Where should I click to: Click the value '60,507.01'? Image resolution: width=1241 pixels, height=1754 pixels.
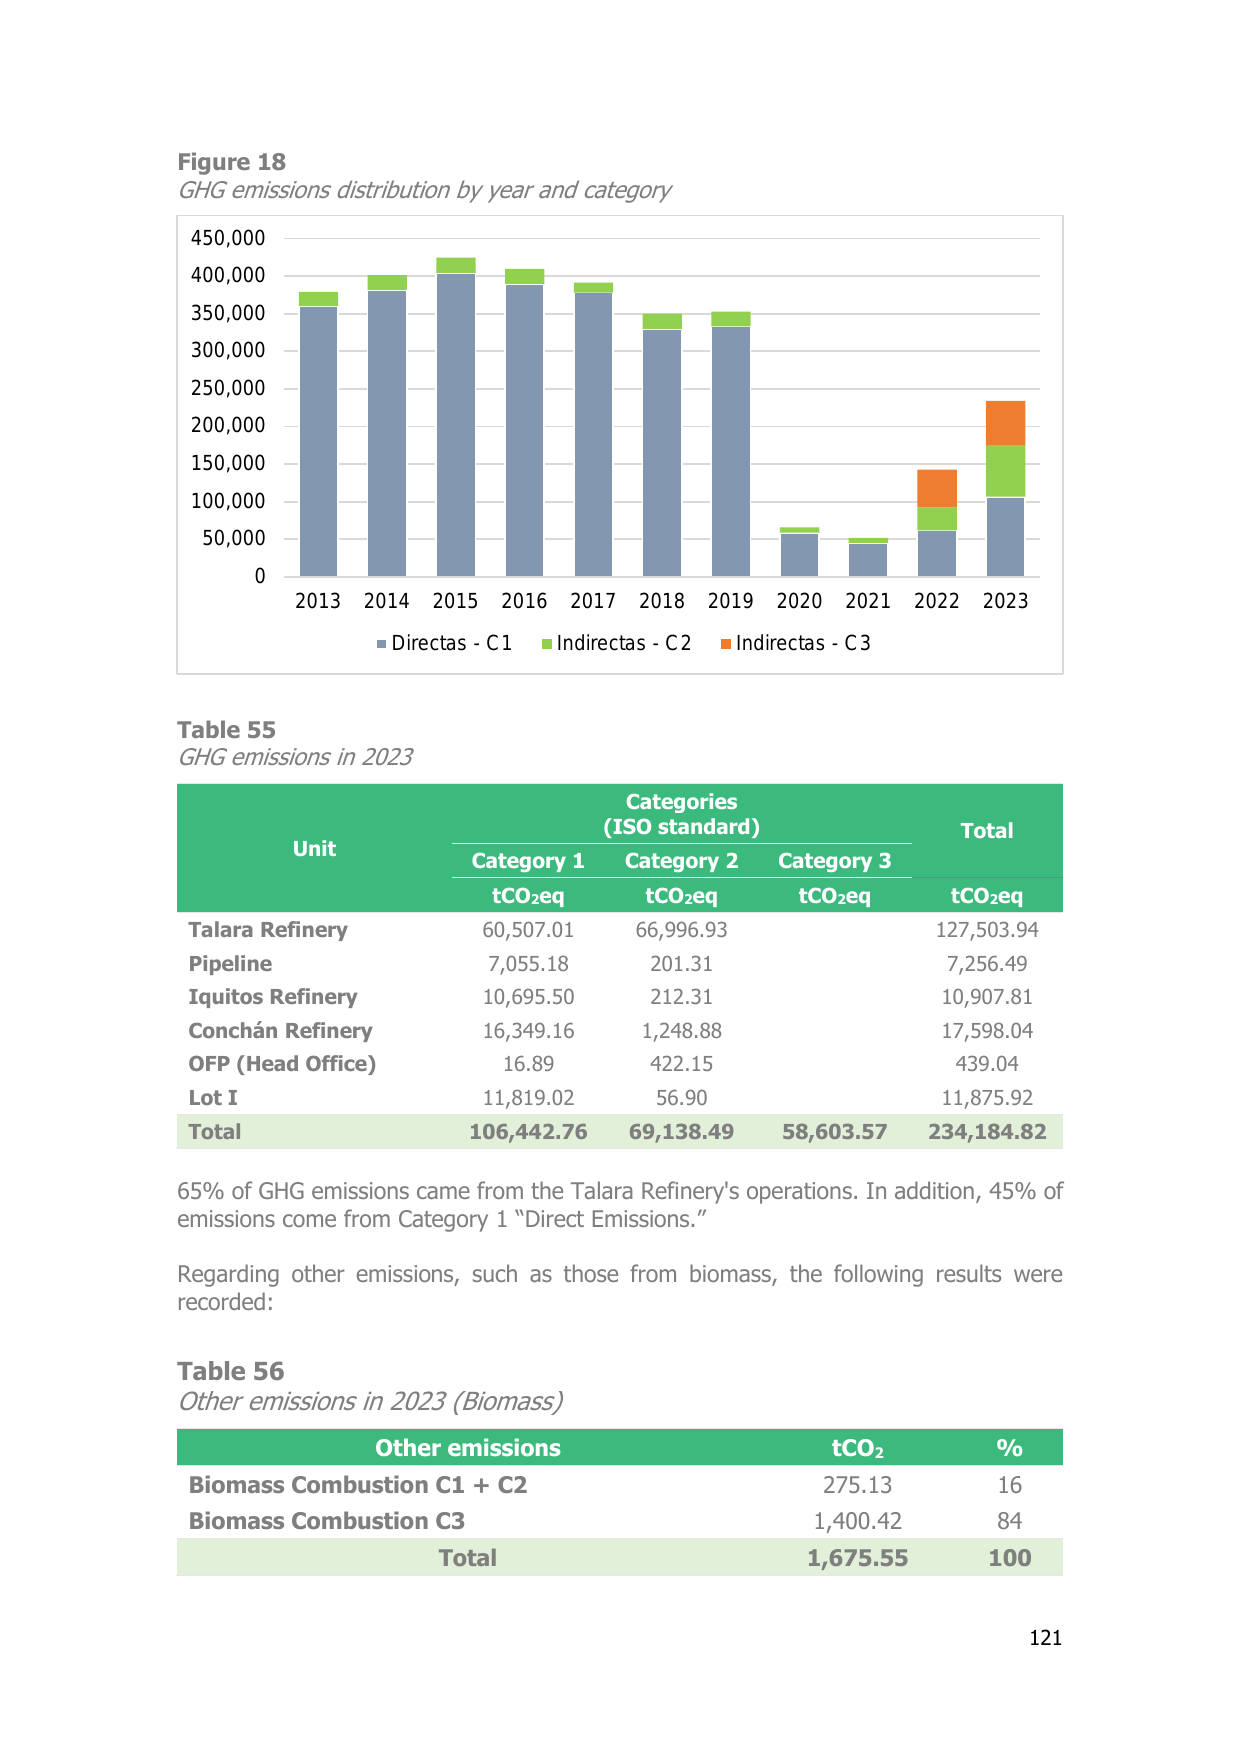[x=528, y=930]
